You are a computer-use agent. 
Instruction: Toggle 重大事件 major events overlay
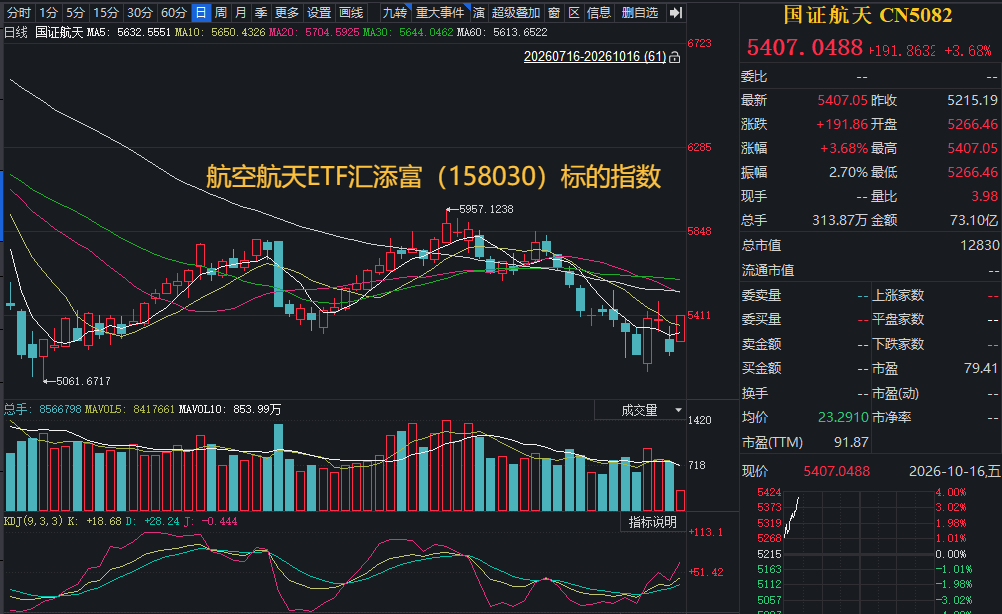tap(440, 13)
